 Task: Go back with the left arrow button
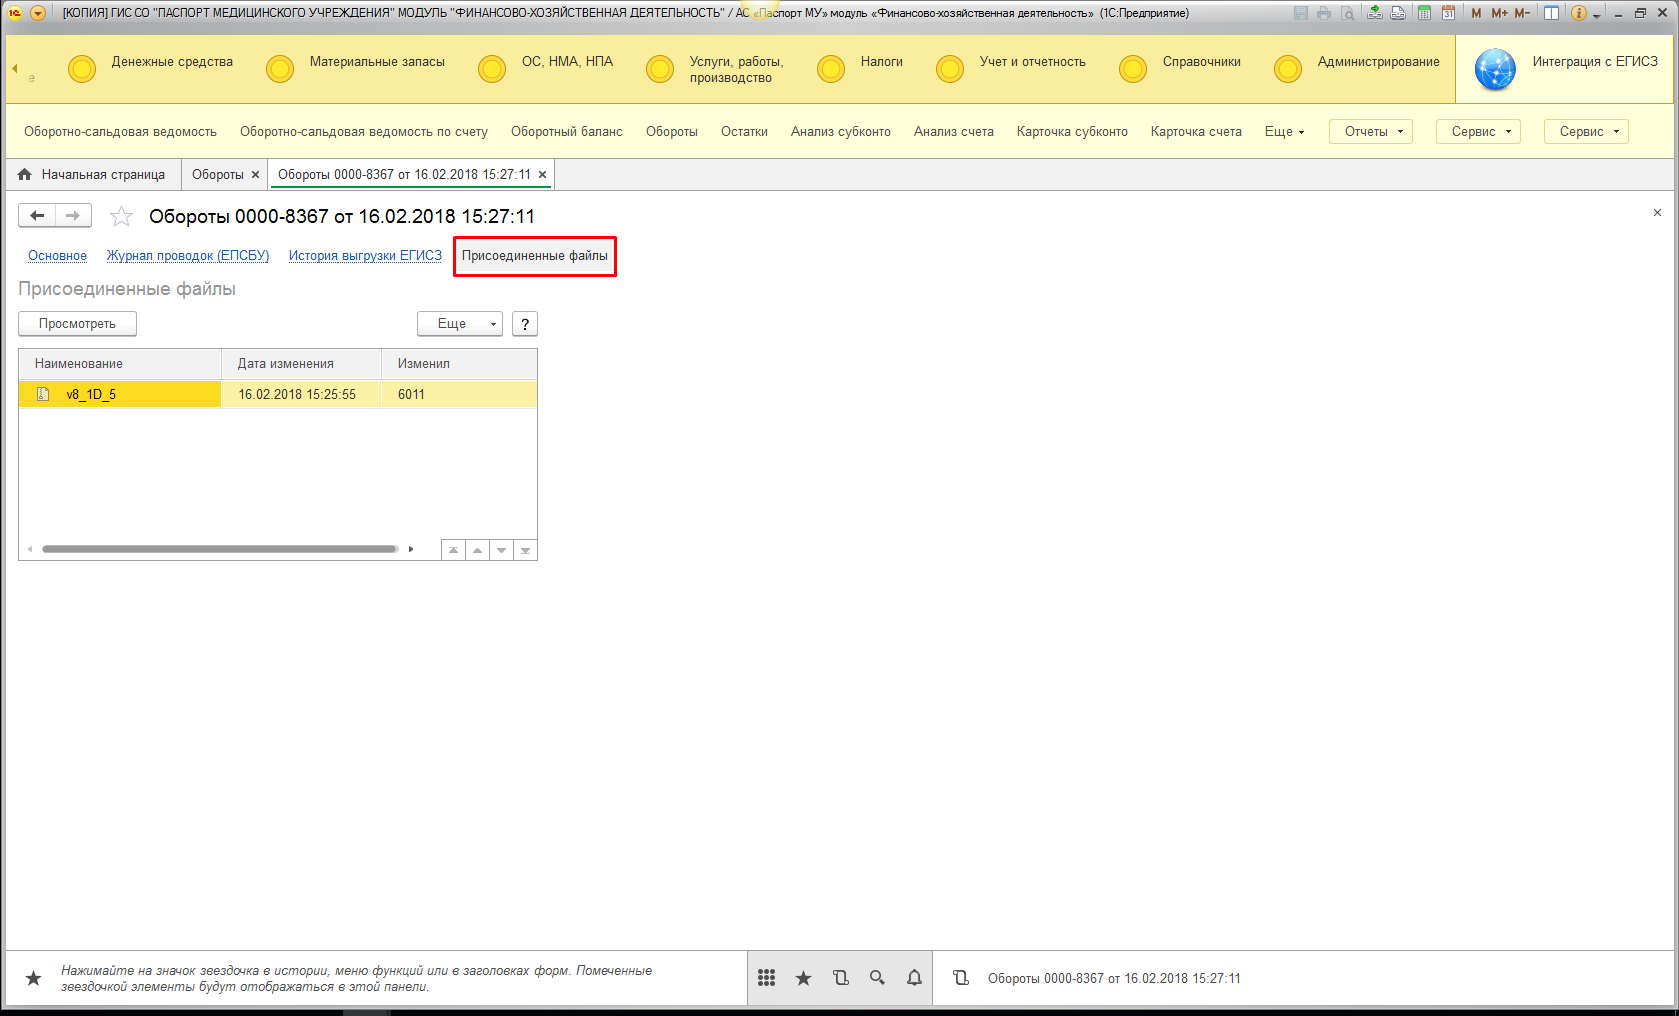click(37, 215)
